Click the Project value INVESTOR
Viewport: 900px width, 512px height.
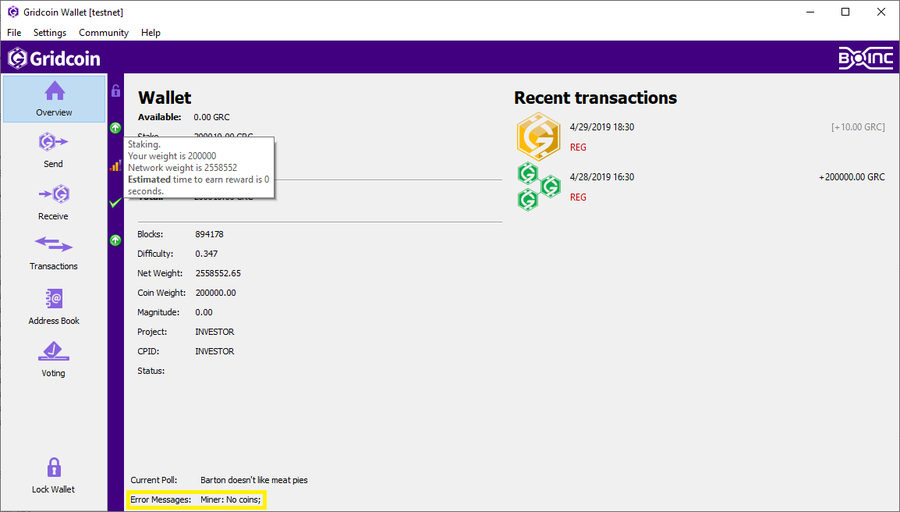pyautogui.click(x=215, y=332)
